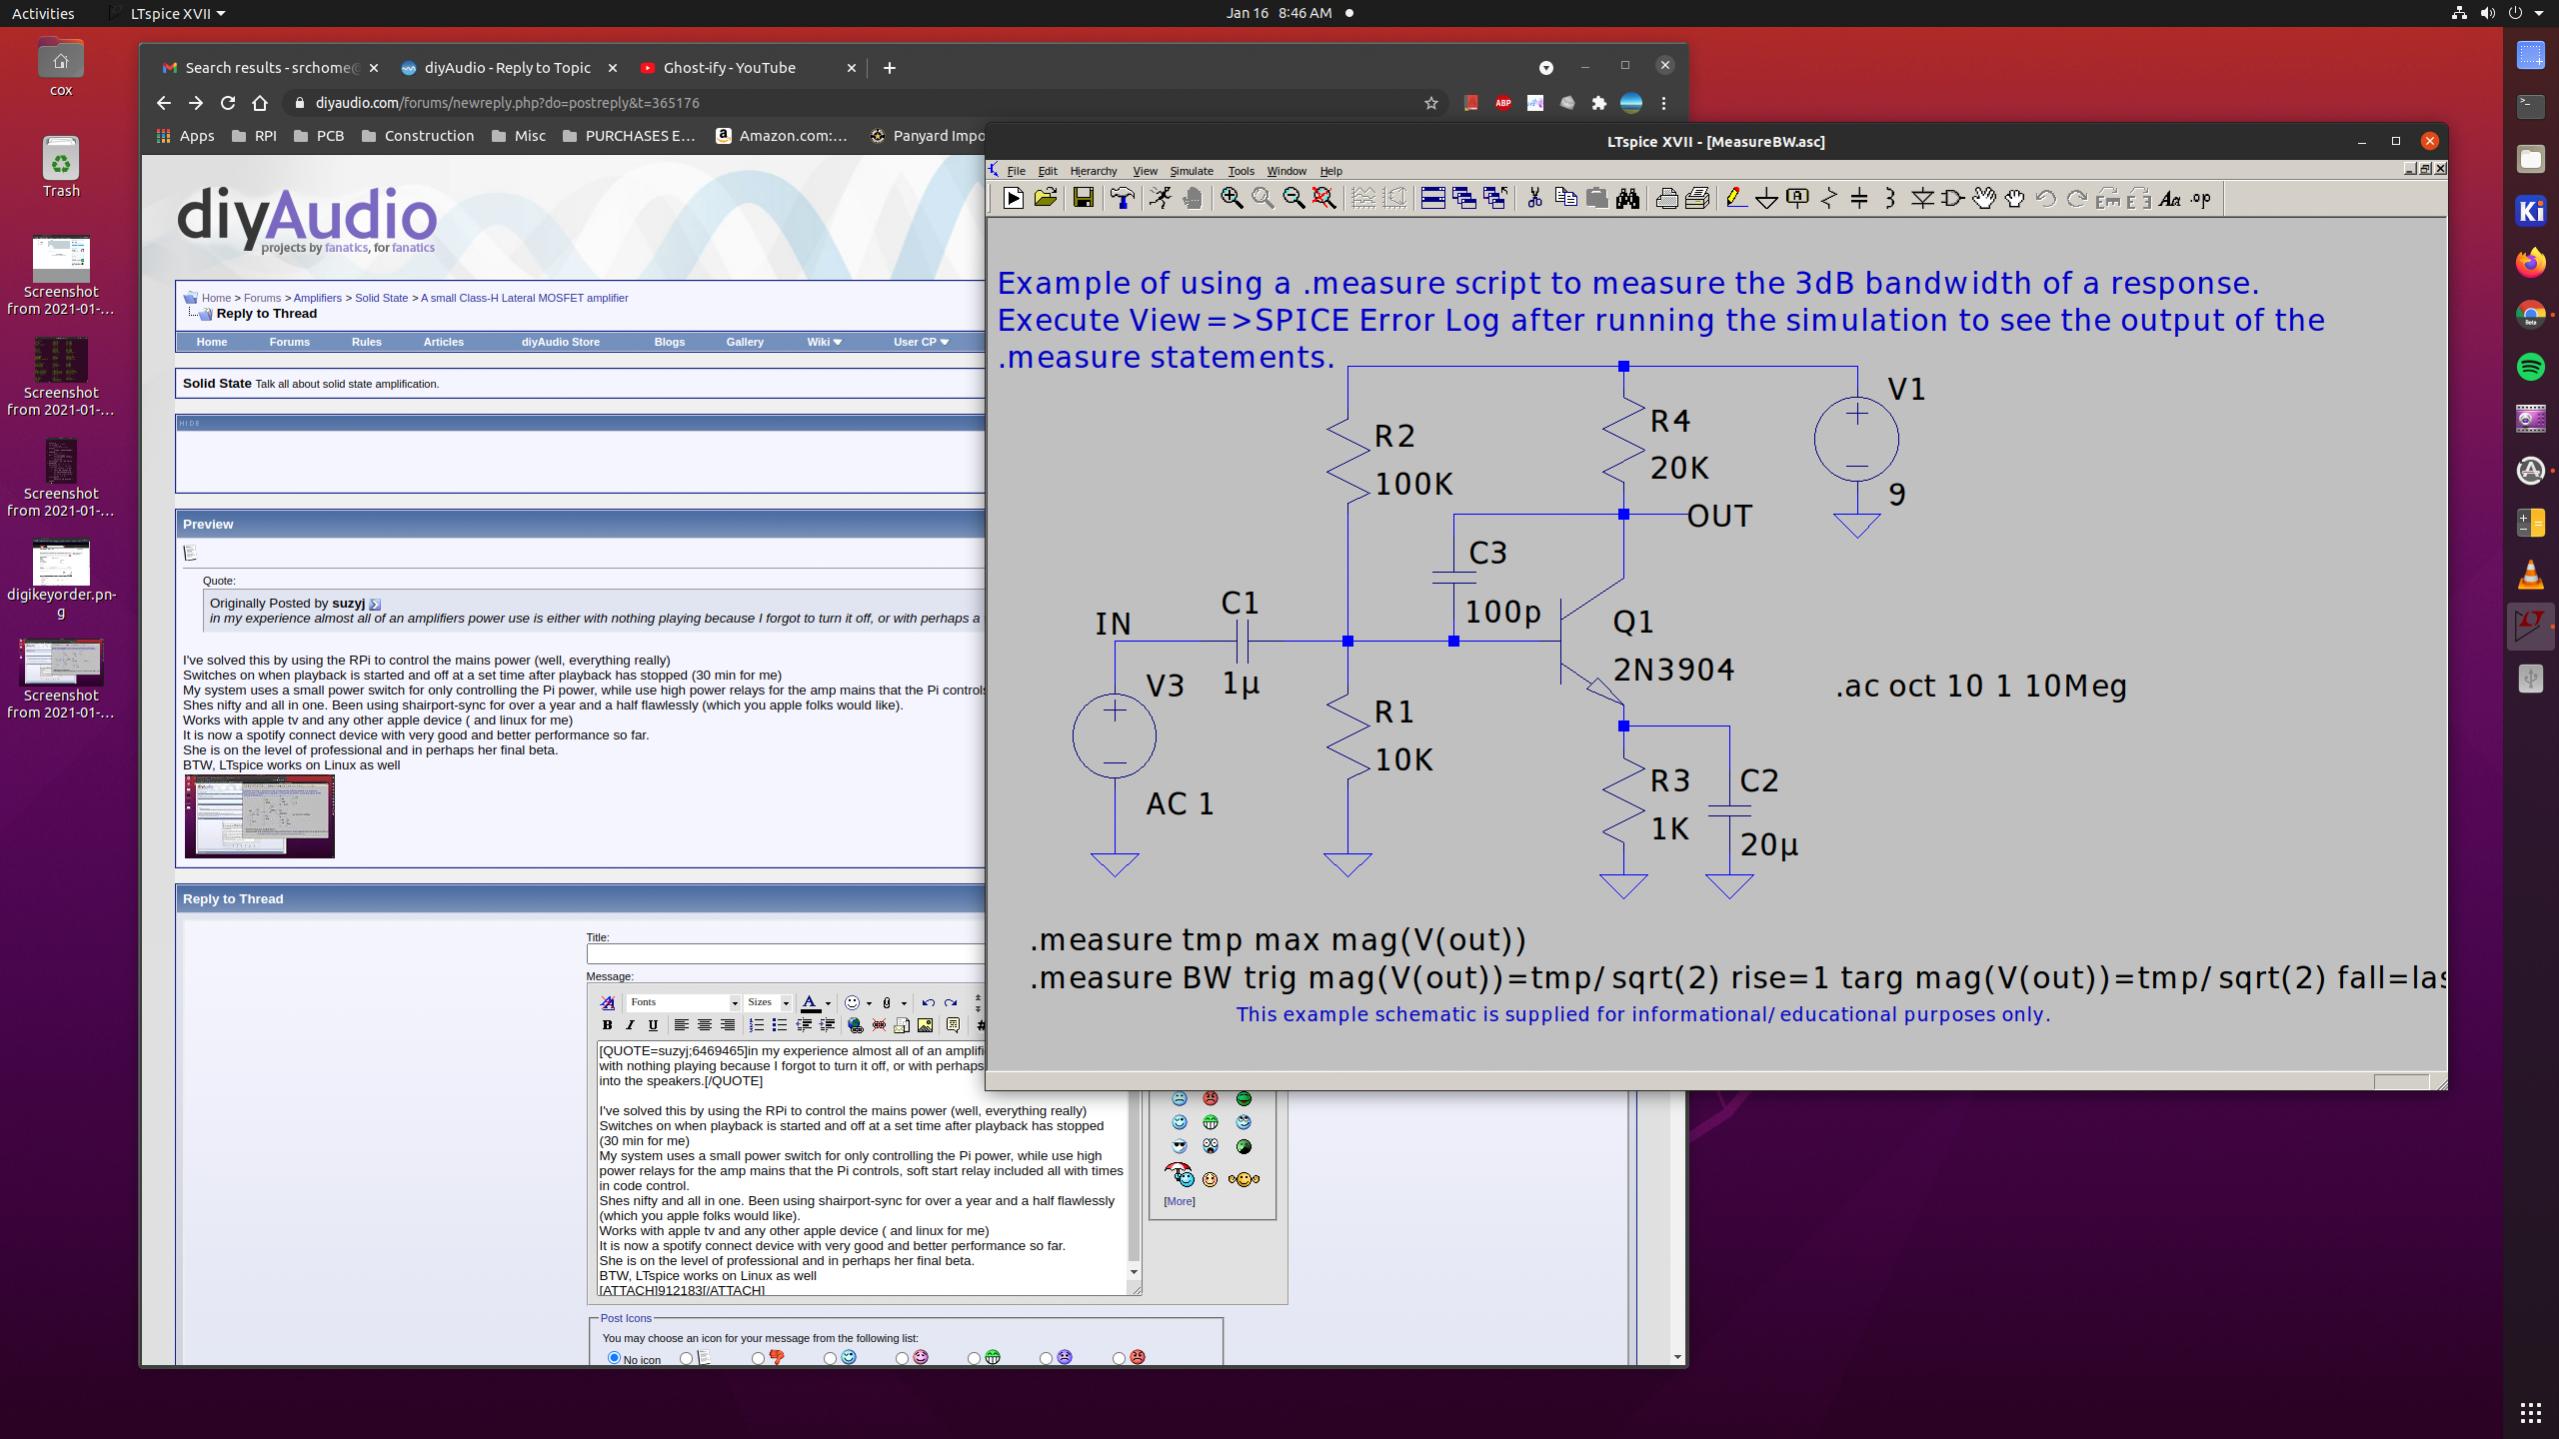Open the Amplifiers breadcrumb link
The image size is (2559, 1439).
[x=317, y=298]
